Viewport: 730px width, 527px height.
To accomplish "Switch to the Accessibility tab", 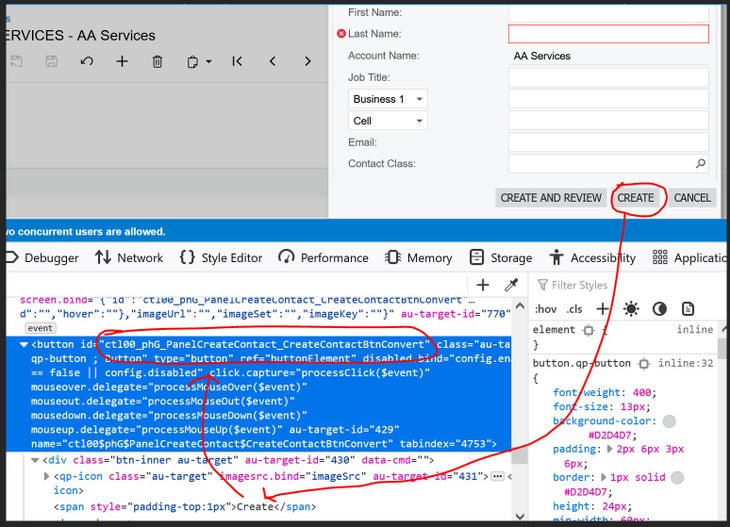I will (592, 258).
